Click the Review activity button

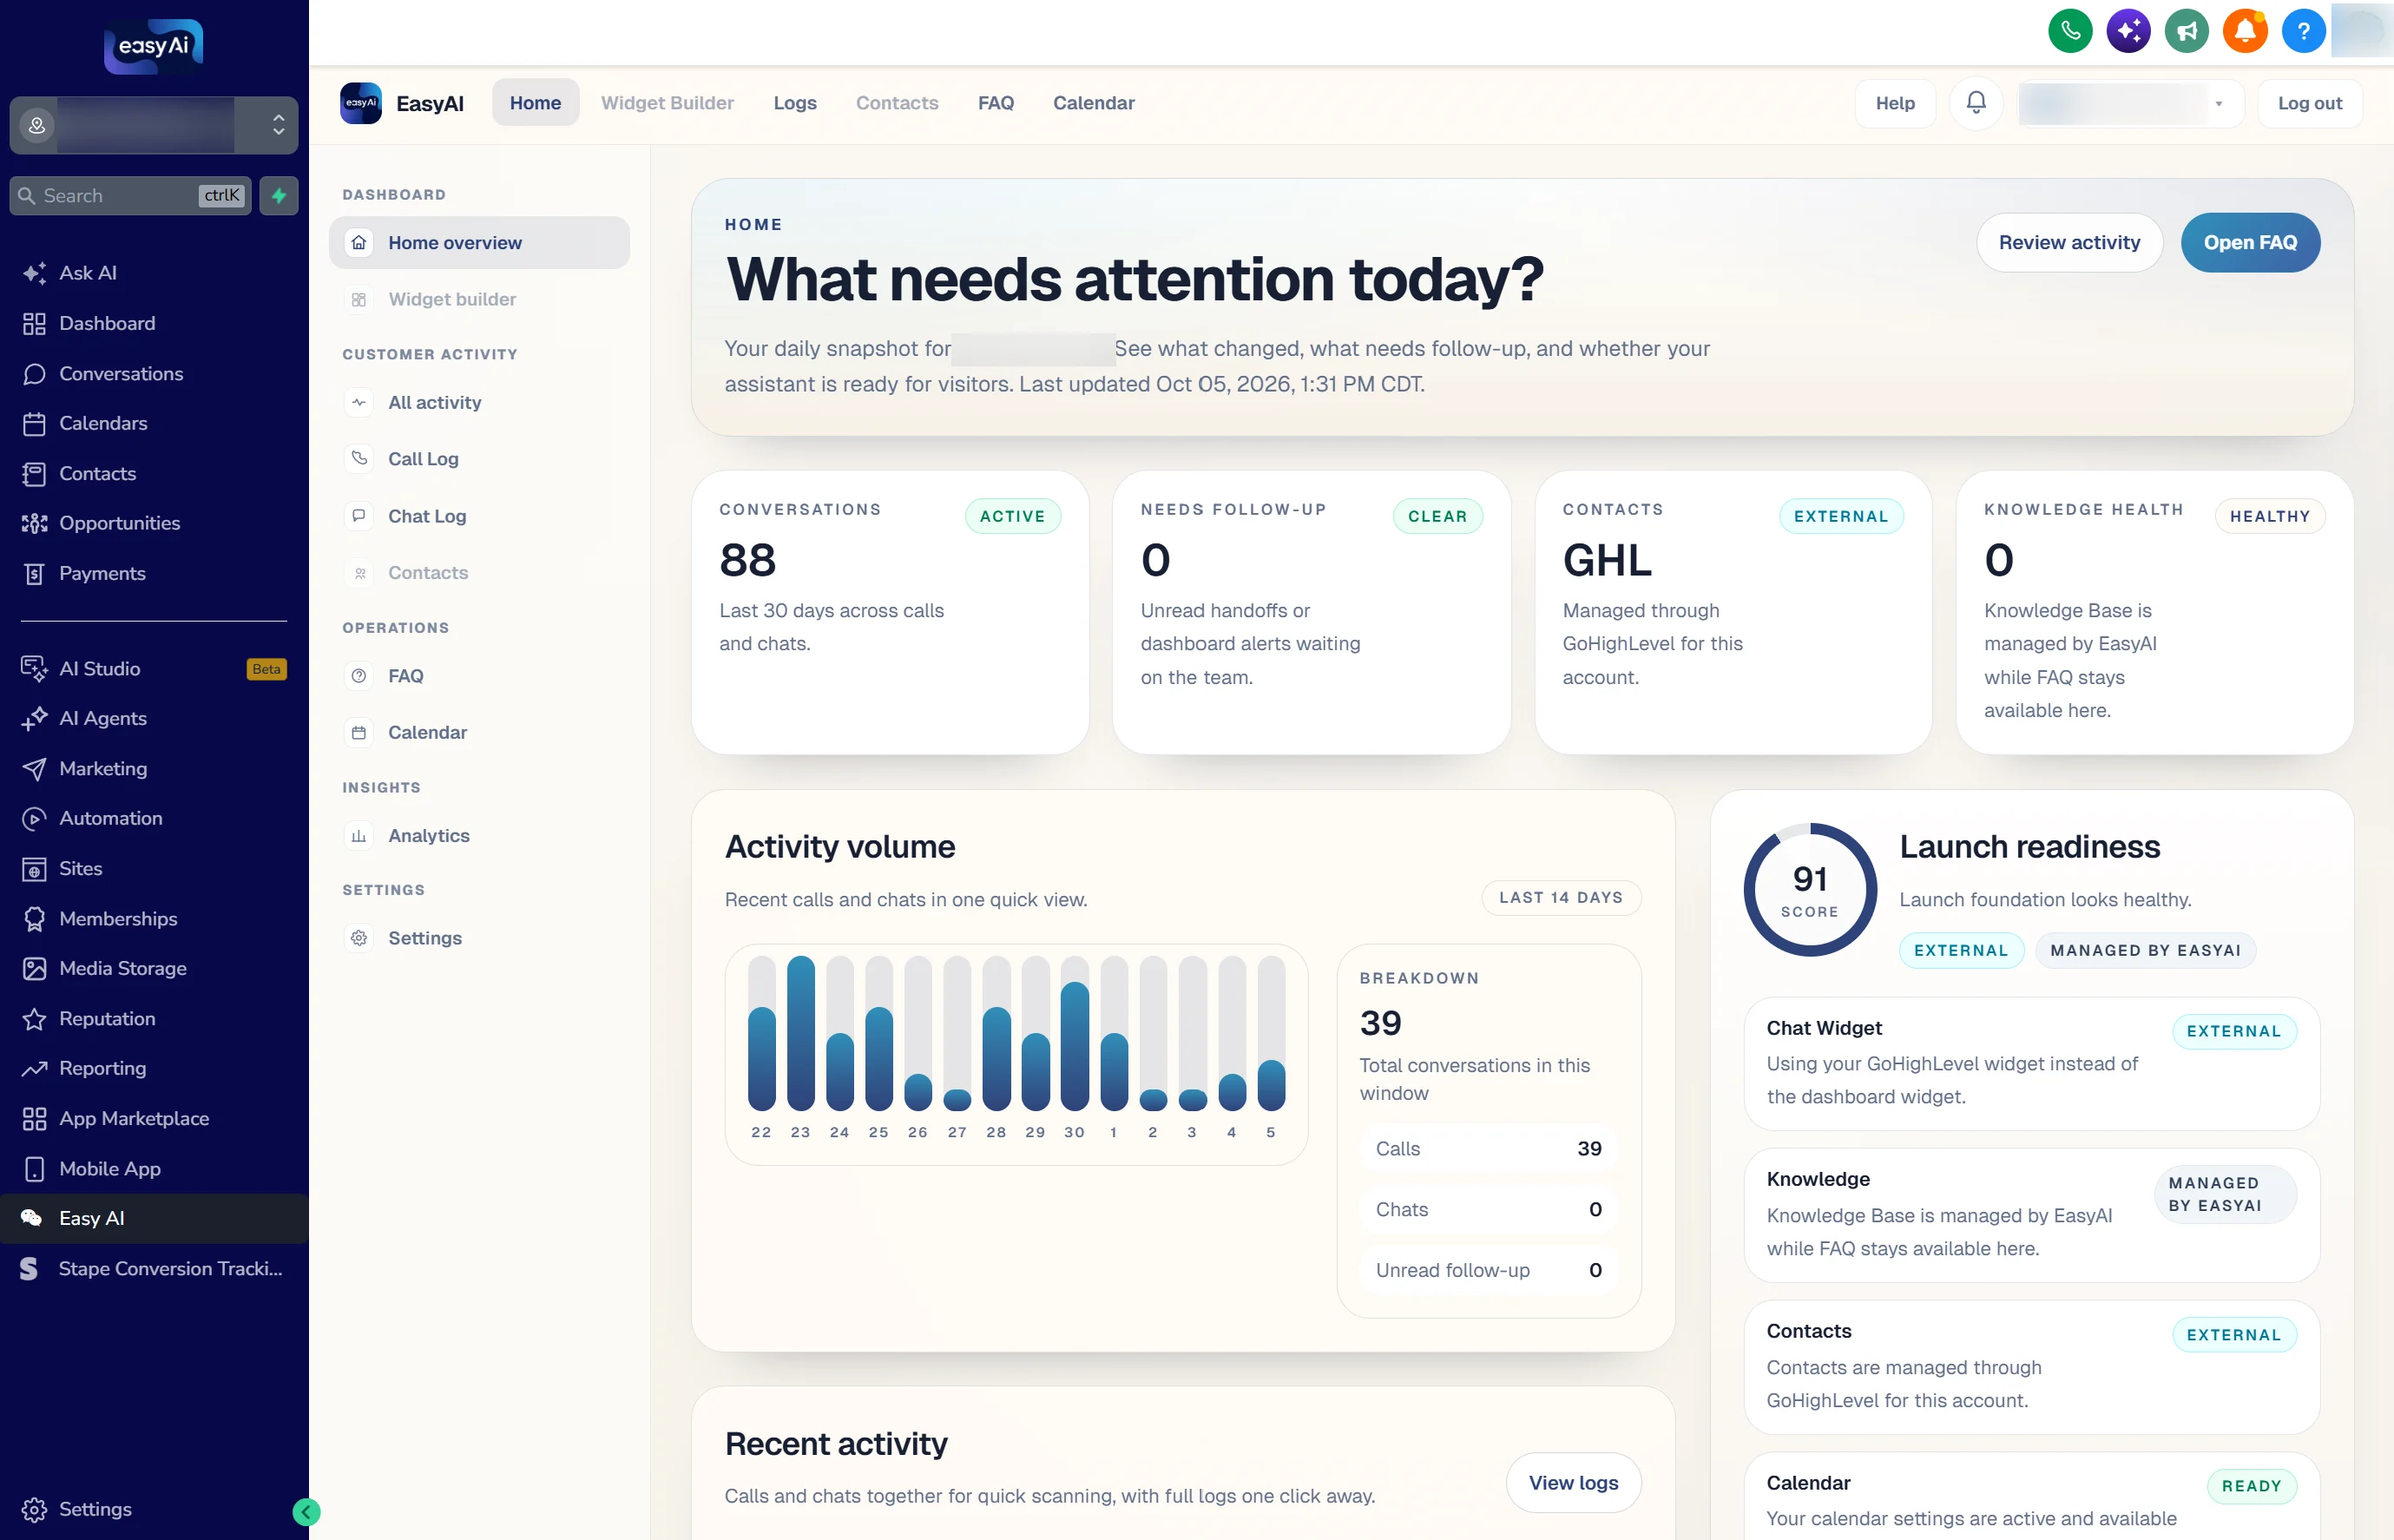[2069, 242]
